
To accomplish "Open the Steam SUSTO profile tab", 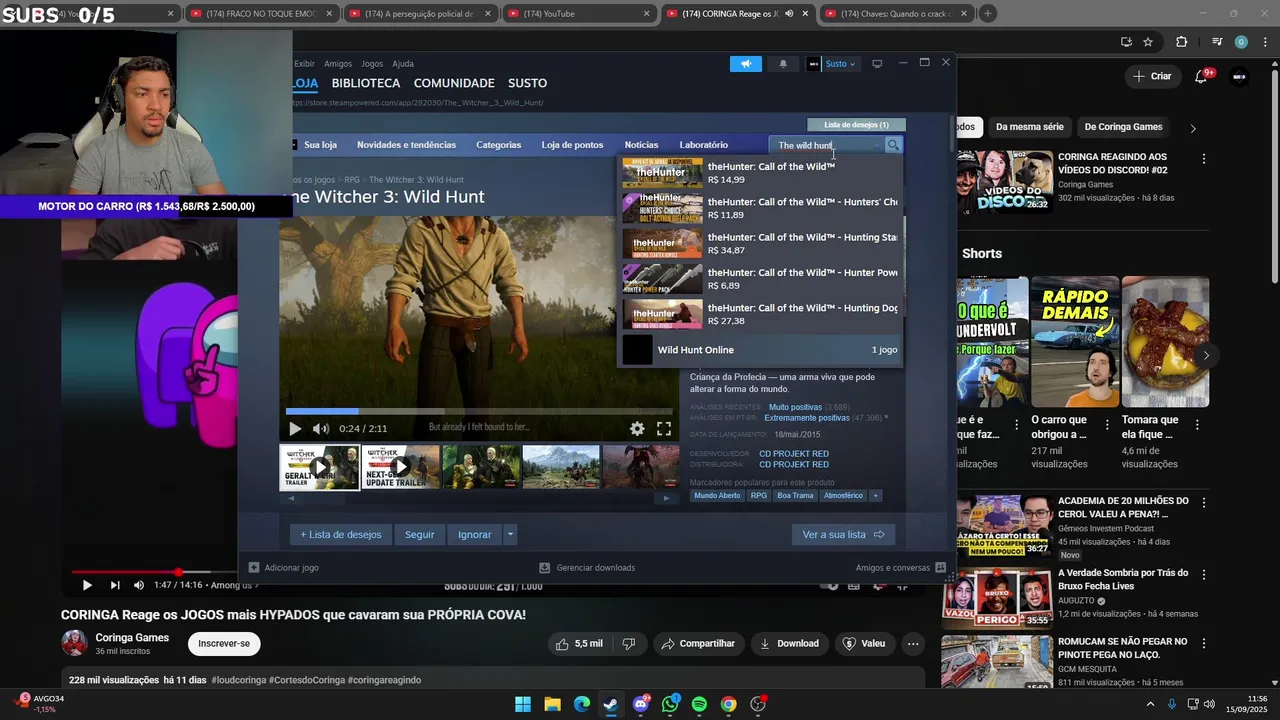I will click(527, 83).
